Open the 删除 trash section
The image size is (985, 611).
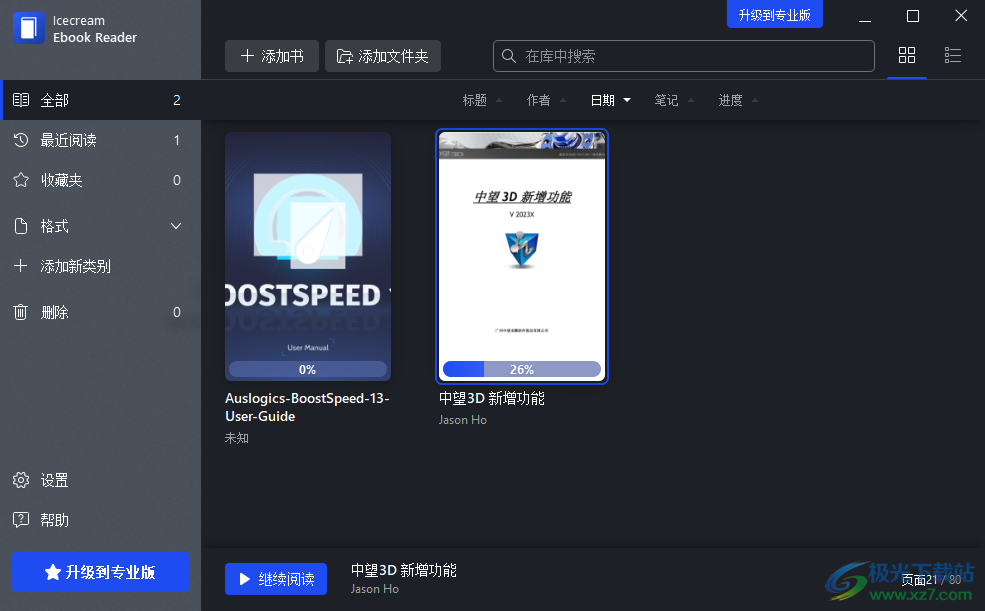pyautogui.click(x=101, y=312)
